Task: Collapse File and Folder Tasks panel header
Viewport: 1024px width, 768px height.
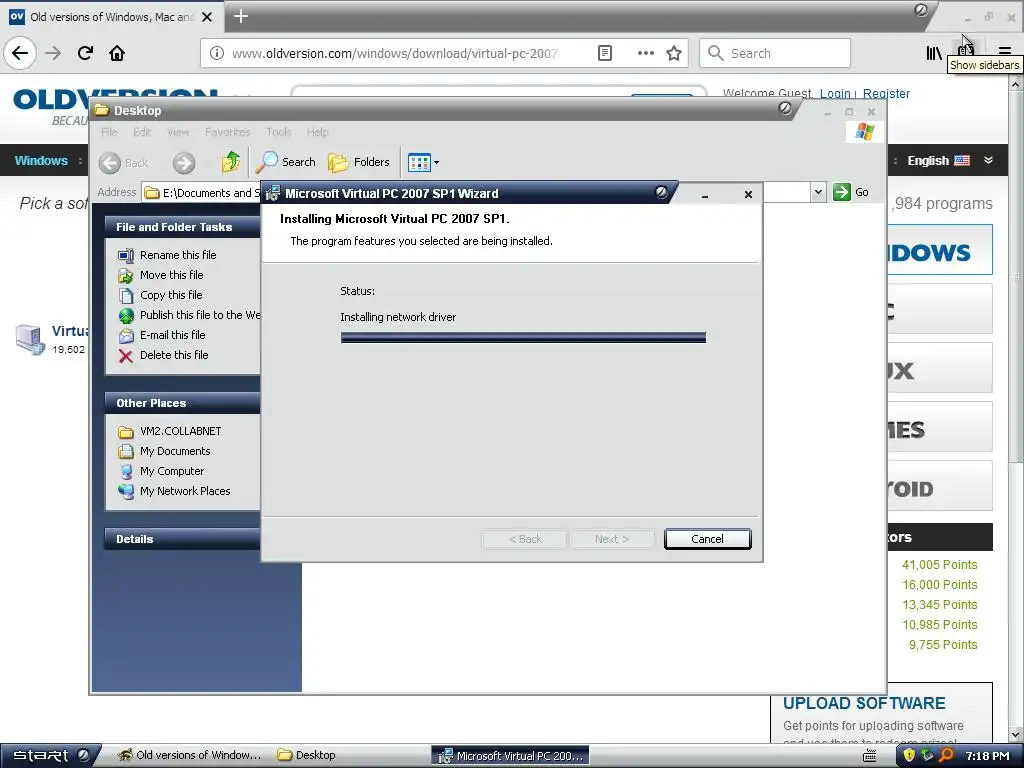Action: pos(182,227)
